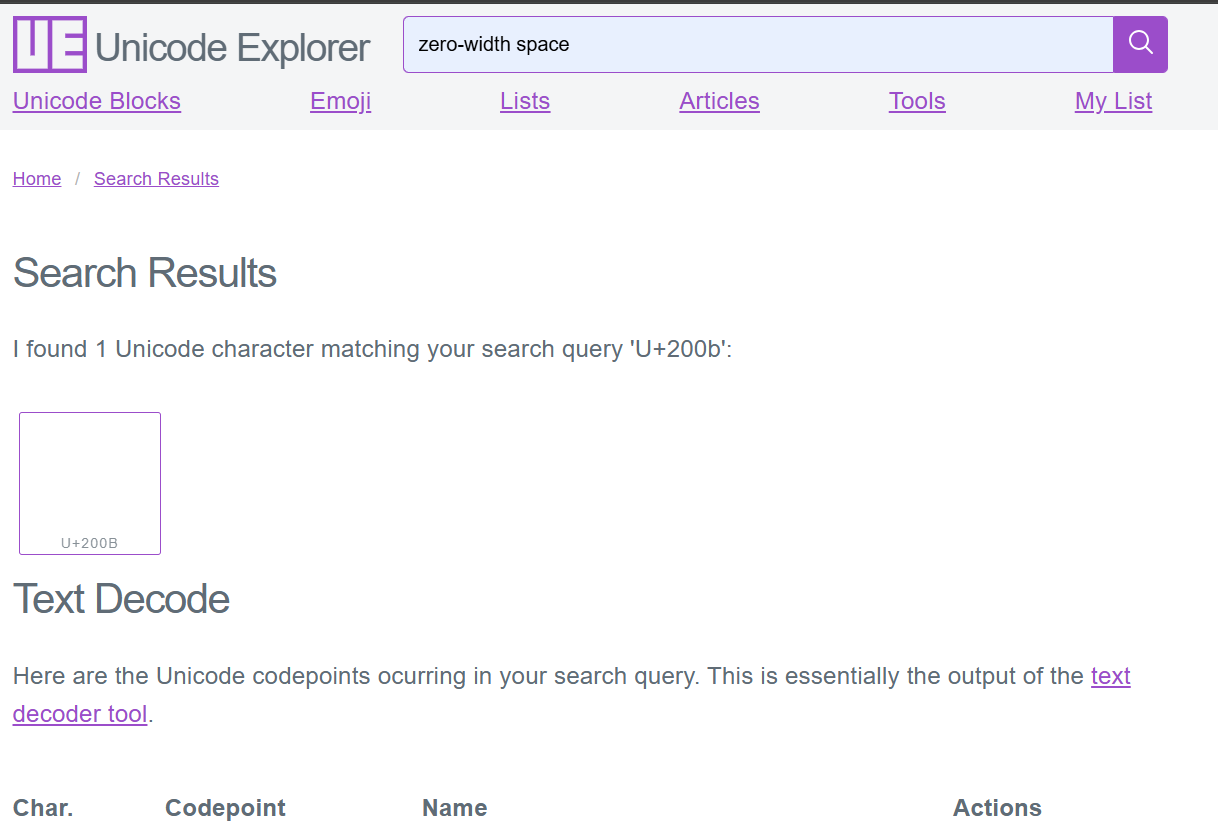Click the 'Actions' column header
This screenshot has width=1218, height=832.
click(x=996, y=808)
